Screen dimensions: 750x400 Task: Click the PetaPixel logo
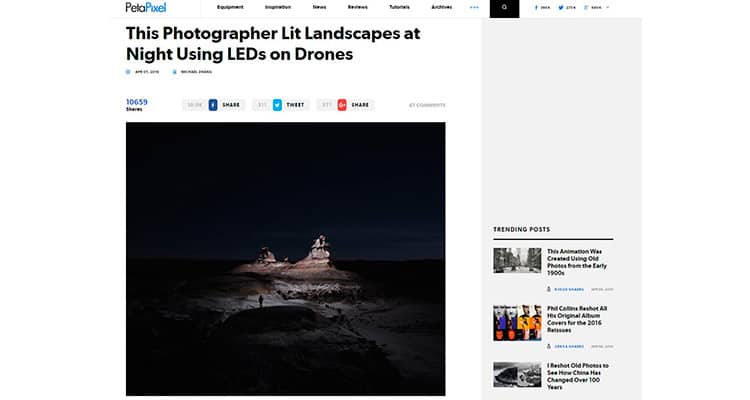click(x=146, y=7)
